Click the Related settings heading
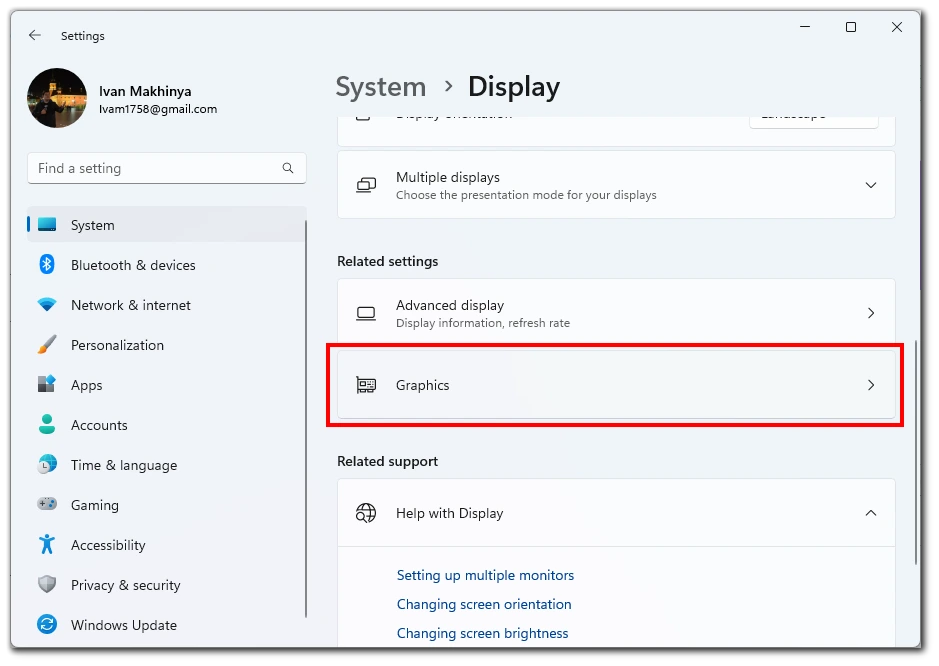The width and height of the screenshot is (939, 666). [x=387, y=261]
